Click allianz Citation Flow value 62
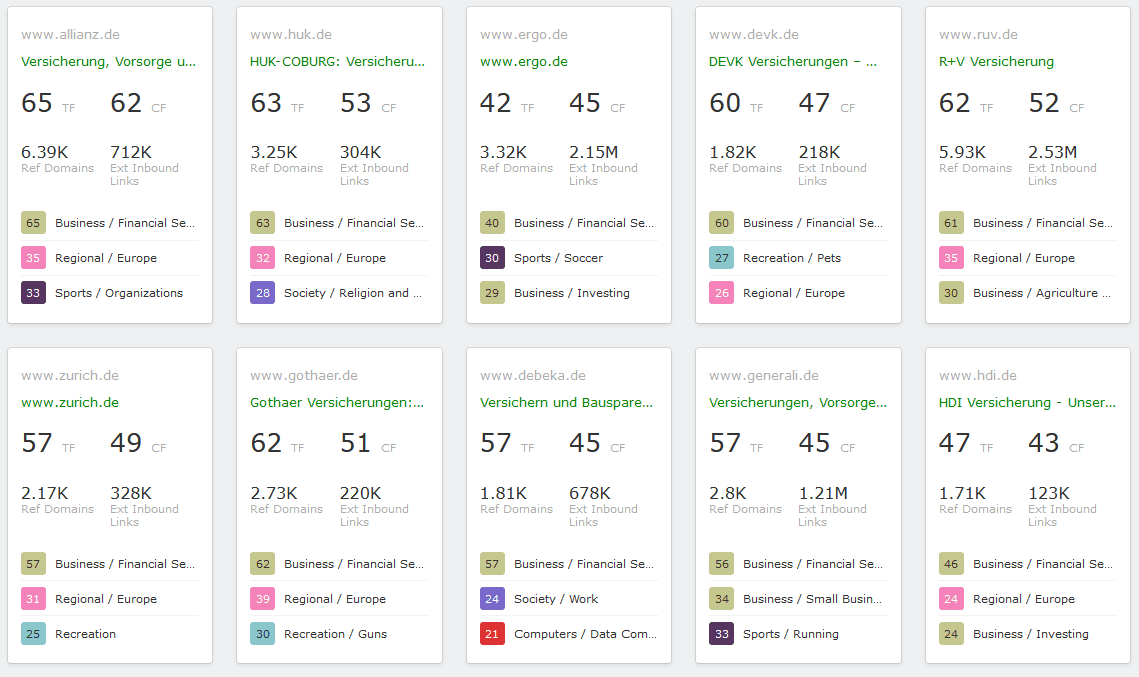 126,103
